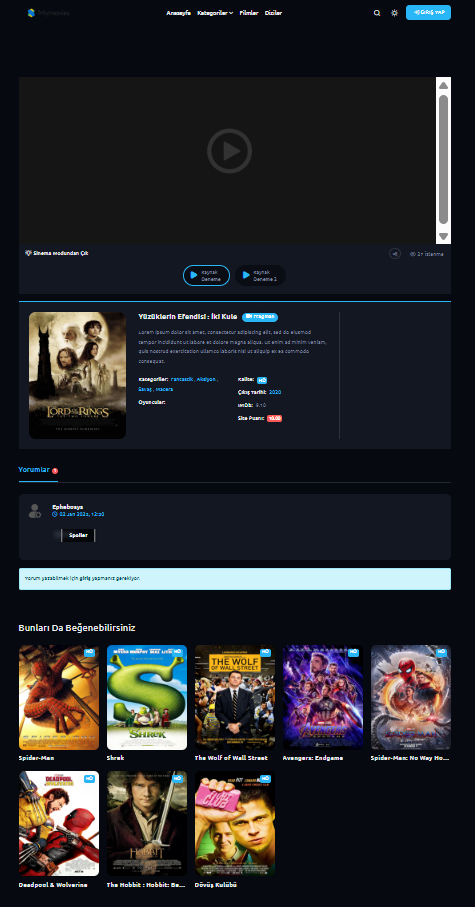Click the Bunları Da Beğenebilirsiniz heading
The height and width of the screenshot is (907, 475).
point(77,628)
